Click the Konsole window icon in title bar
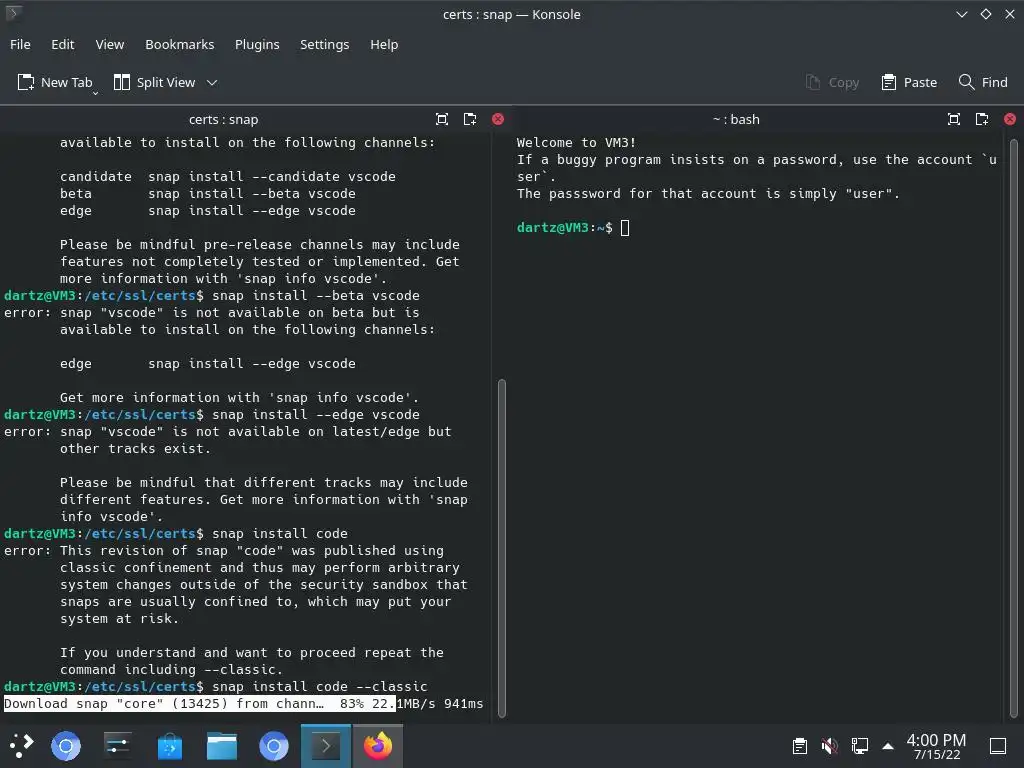Screen dimensions: 1024x768 coord(13,13)
